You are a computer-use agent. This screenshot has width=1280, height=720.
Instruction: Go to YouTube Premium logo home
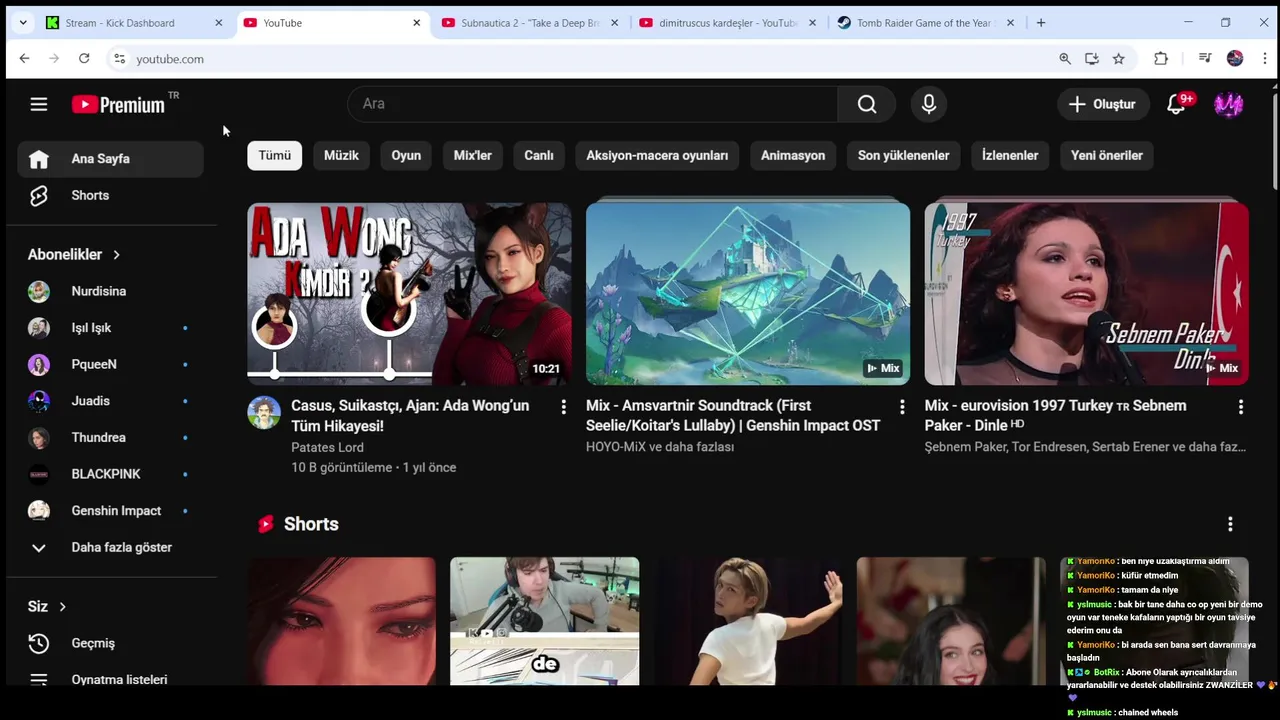(118, 104)
